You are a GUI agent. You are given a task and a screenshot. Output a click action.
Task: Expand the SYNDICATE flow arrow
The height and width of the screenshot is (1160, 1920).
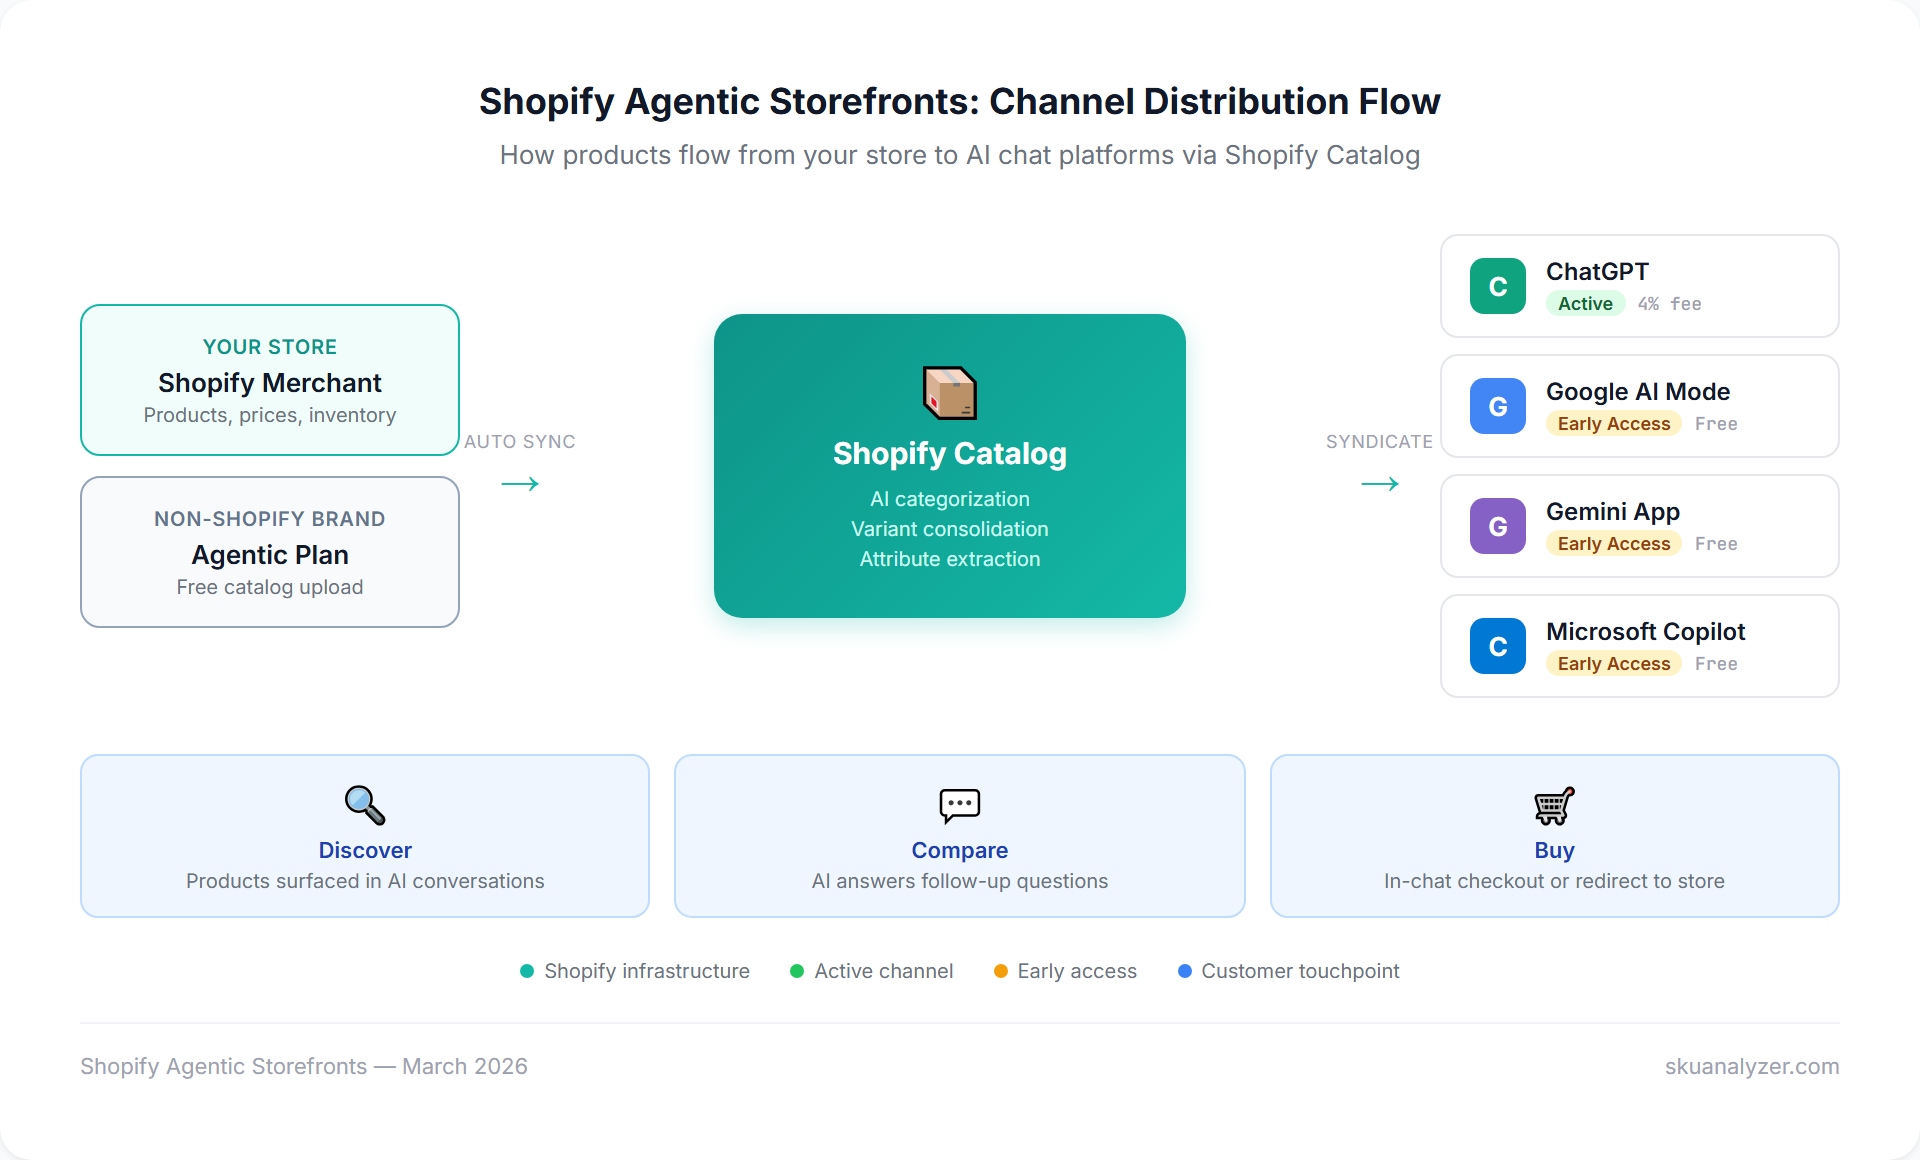click(x=1380, y=484)
